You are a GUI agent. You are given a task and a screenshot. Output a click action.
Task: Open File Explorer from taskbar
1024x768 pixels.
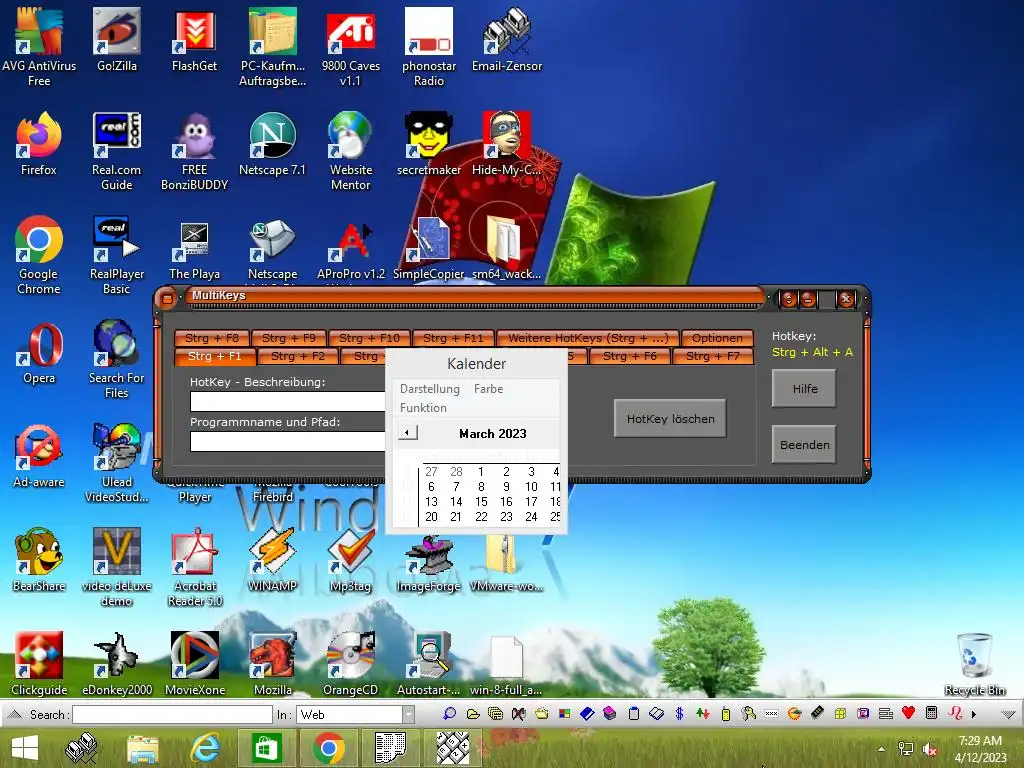click(x=142, y=748)
